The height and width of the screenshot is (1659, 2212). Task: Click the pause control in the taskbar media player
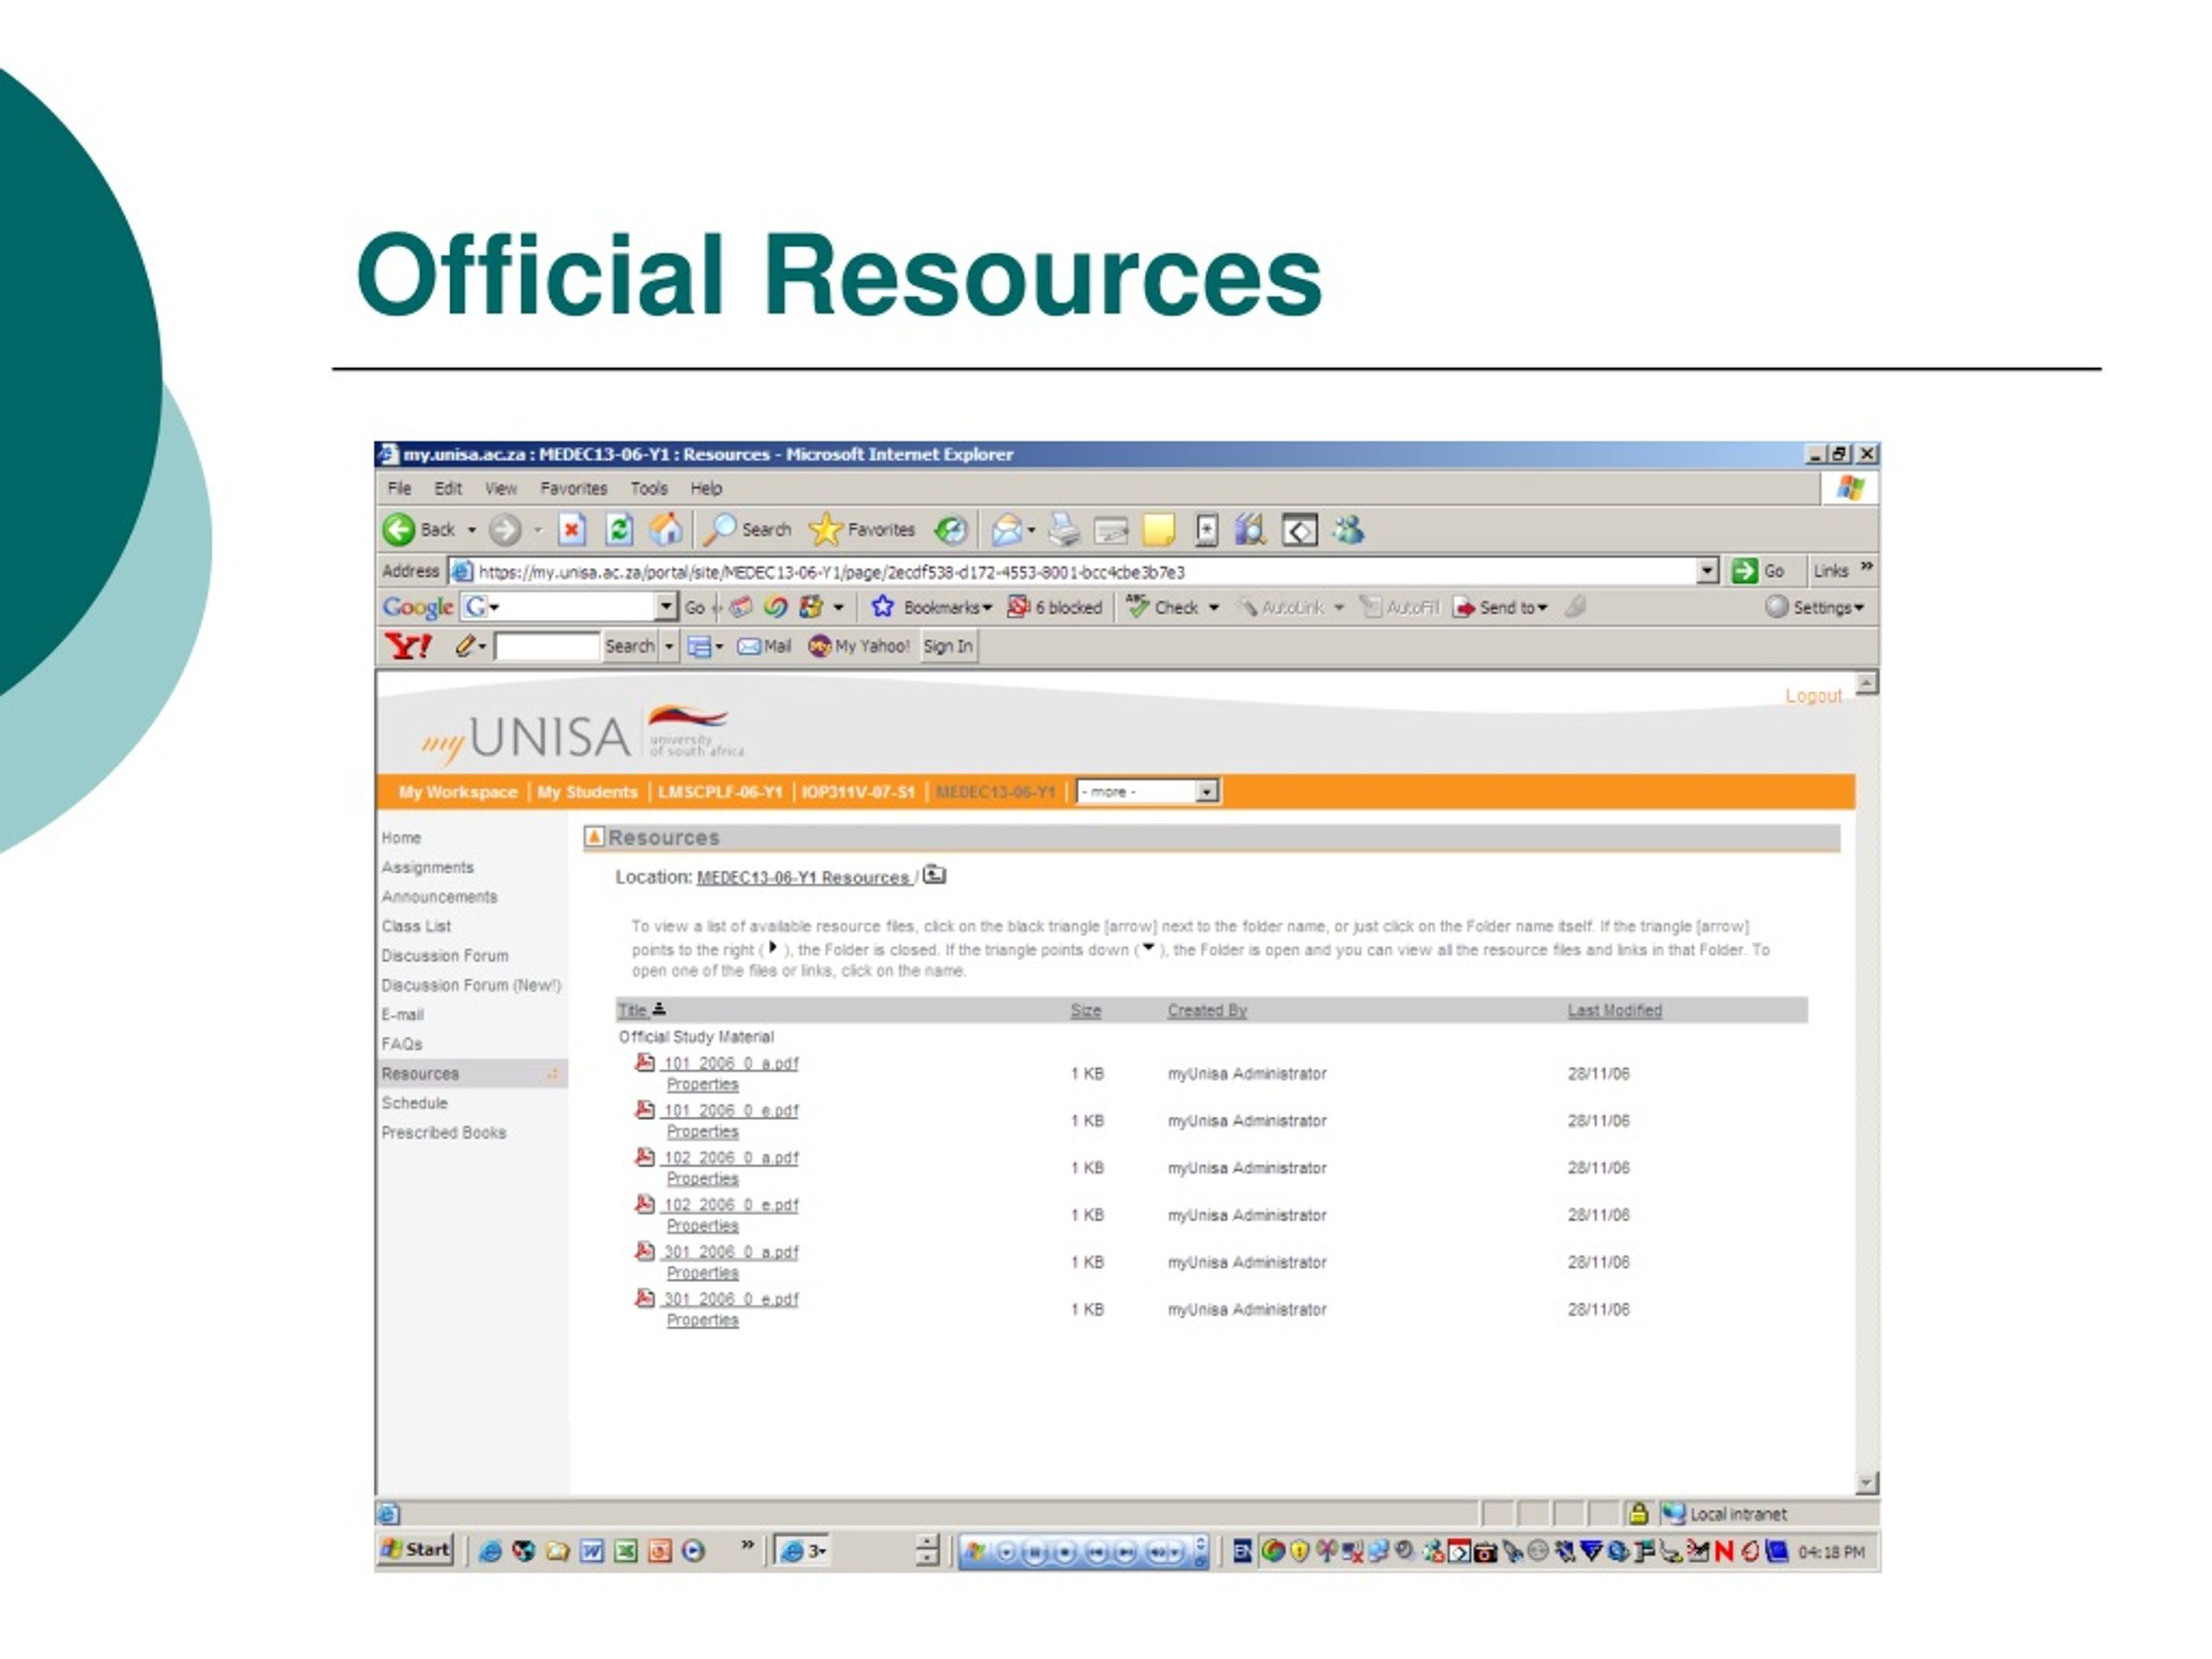click(x=1035, y=1552)
